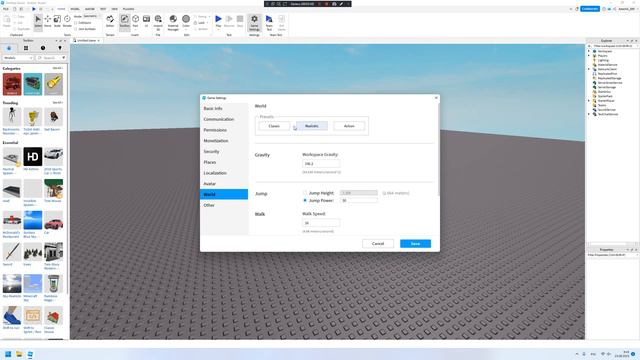Enable the Jump Height radio option

(x=305, y=193)
